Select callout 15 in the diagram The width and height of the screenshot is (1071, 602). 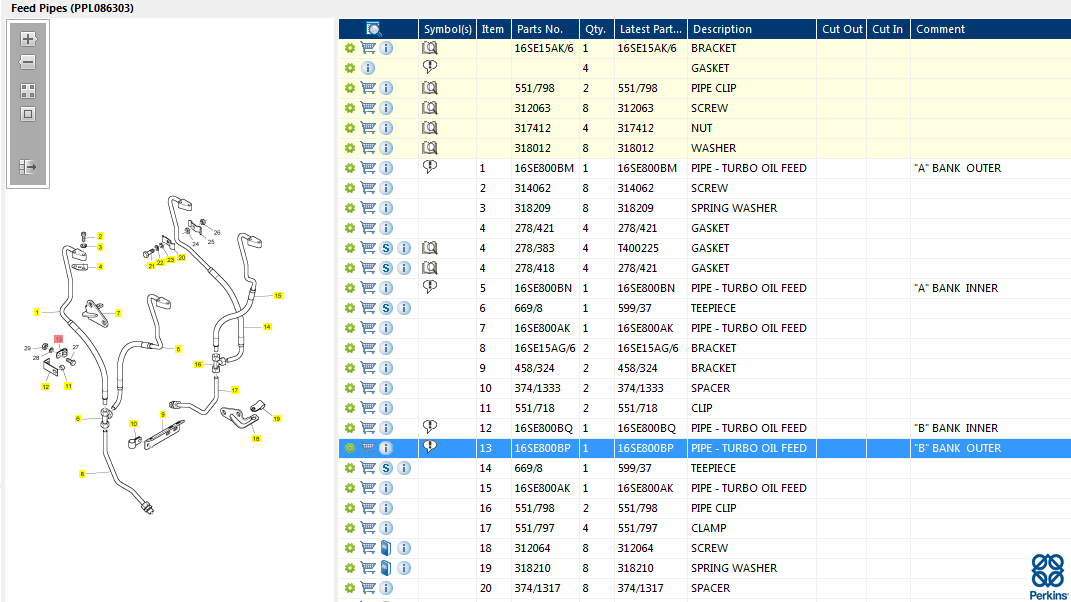click(x=278, y=296)
